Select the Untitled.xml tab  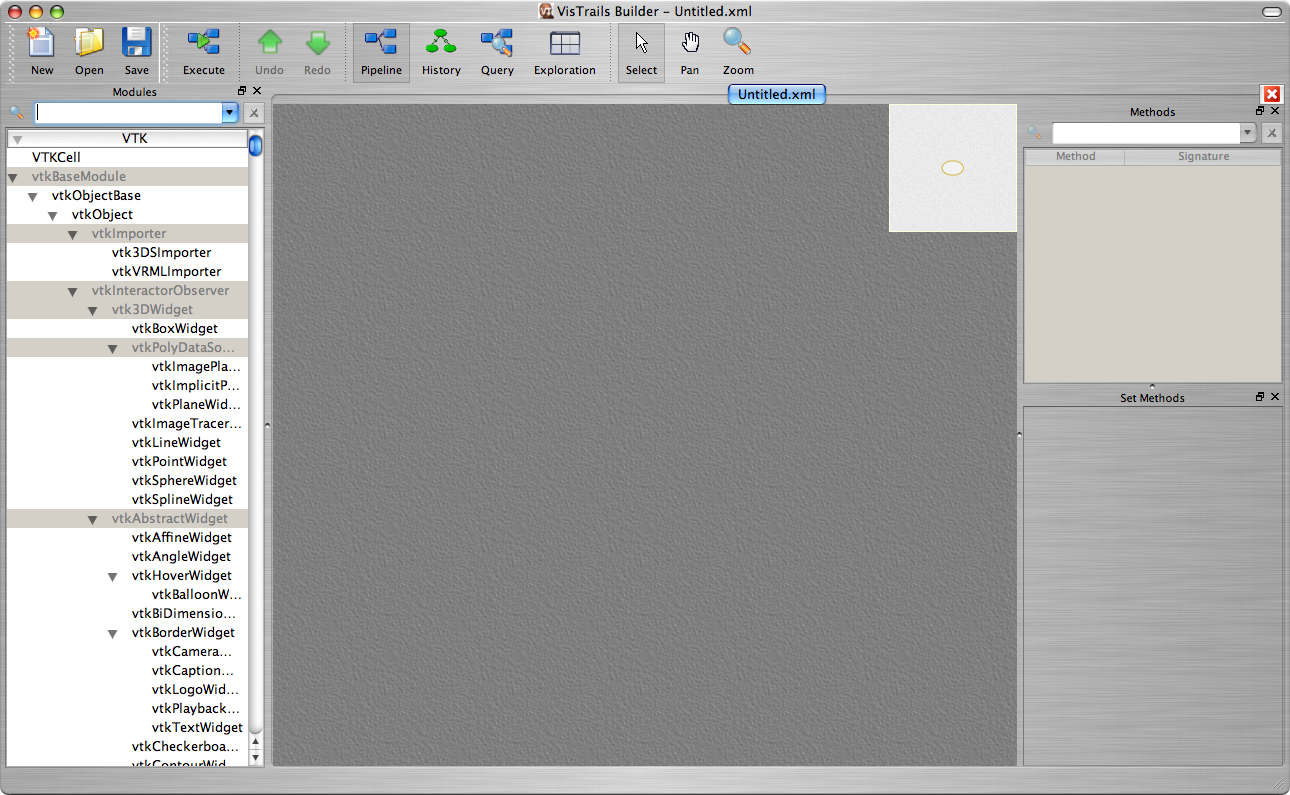click(x=776, y=95)
